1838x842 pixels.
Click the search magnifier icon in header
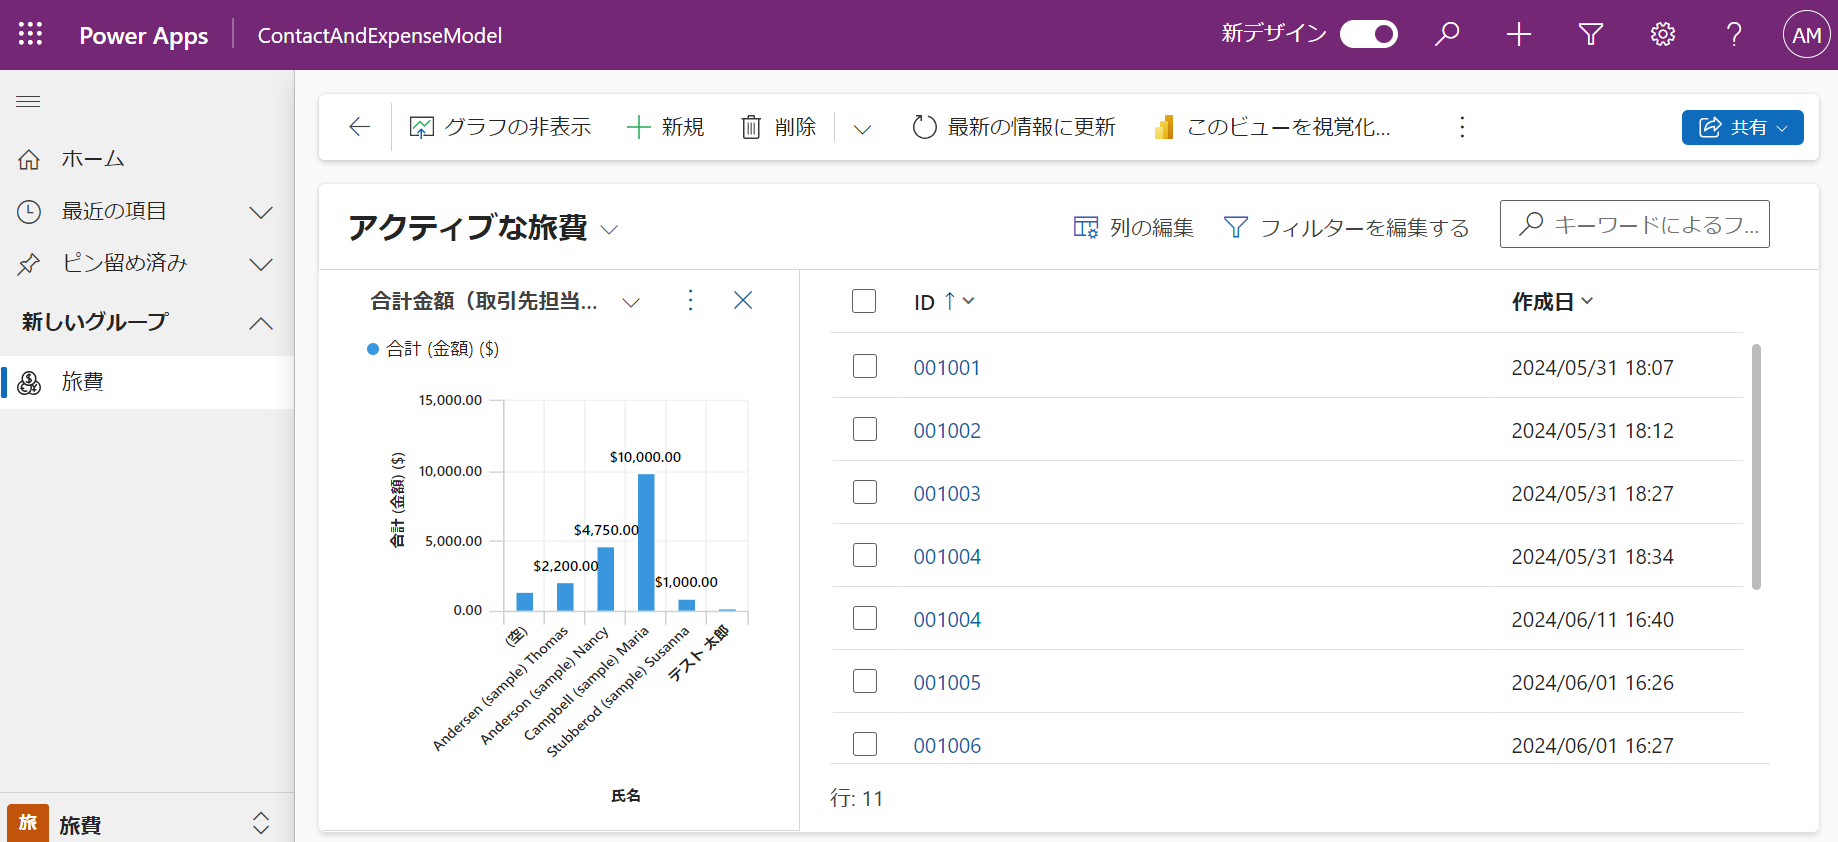1447,35
